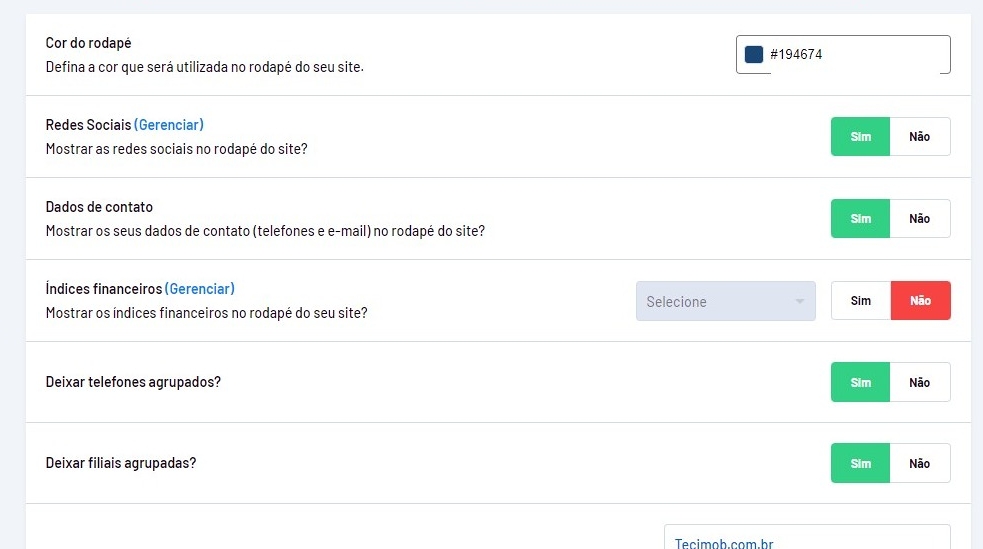983x549 pixels.
Task: Choose Não for Dados de contato
Action: (x=919, y=219)
